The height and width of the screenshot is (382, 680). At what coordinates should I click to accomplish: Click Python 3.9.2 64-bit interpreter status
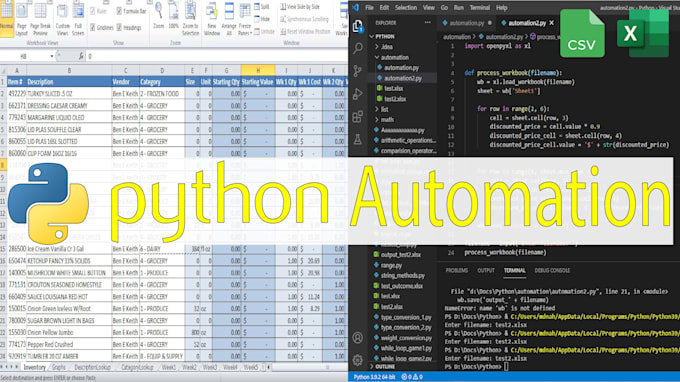[374, 377]
